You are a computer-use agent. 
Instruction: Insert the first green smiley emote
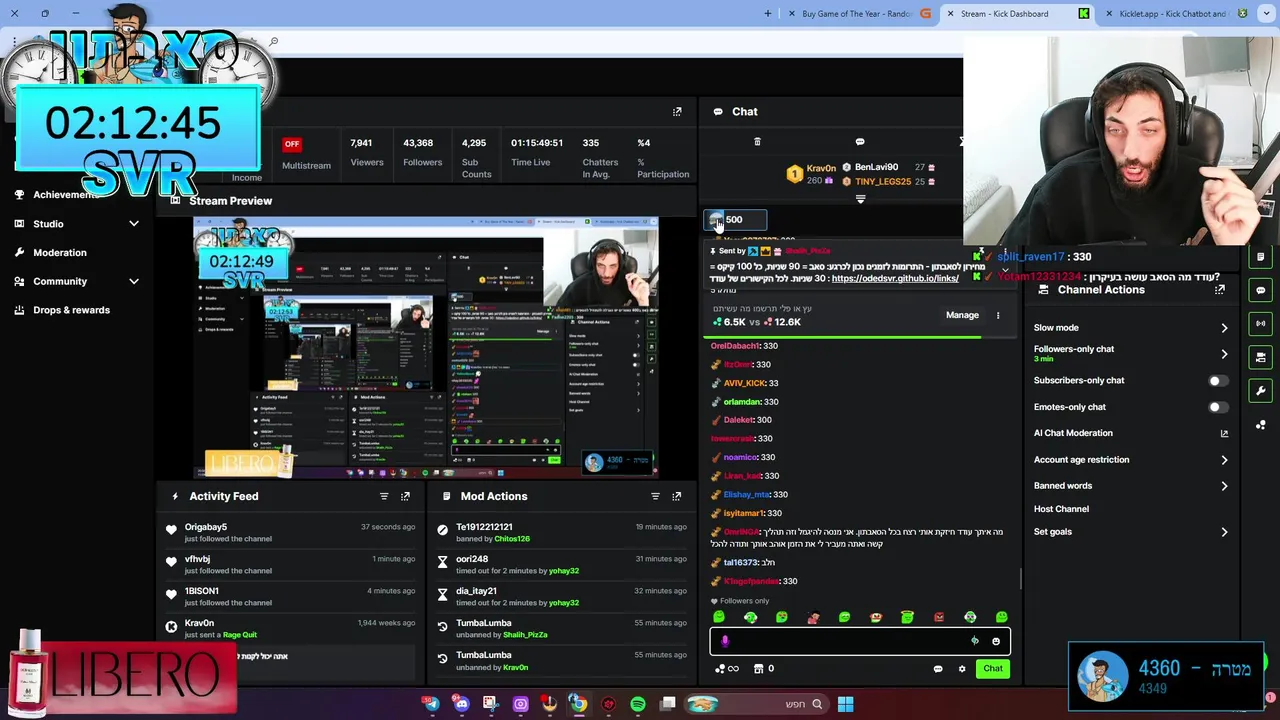[718, 617]
